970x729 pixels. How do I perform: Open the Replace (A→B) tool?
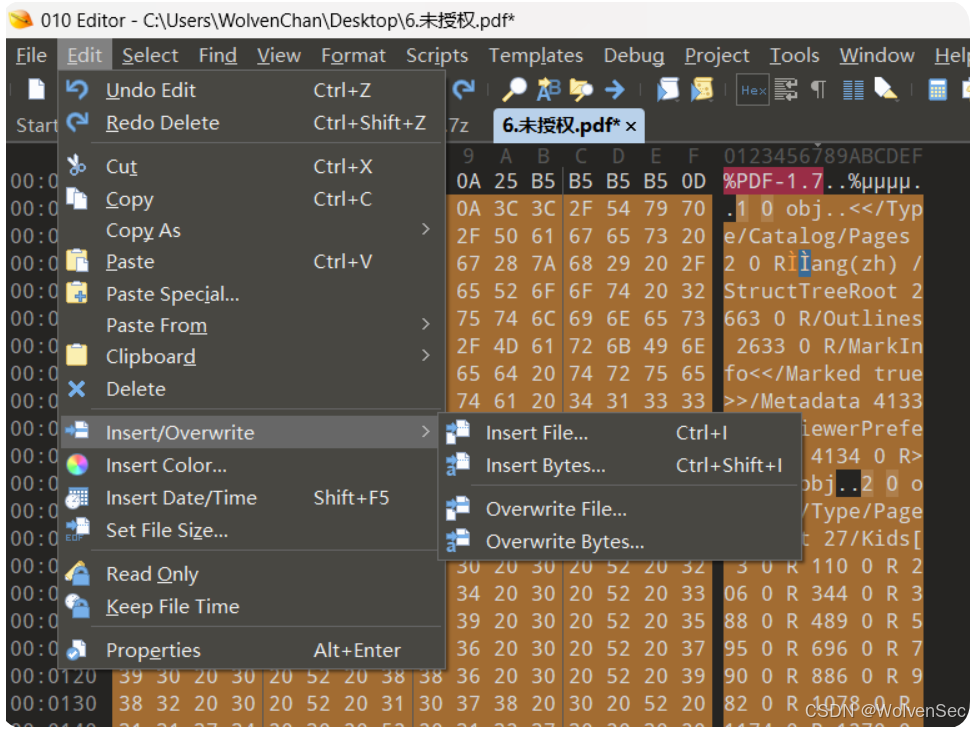pyautogui.click(x=548, y=90)
